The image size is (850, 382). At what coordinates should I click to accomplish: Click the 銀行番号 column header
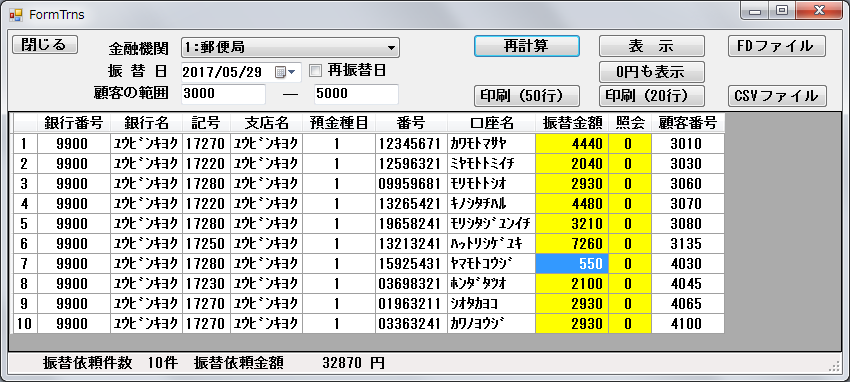click(x=74, y=123)
